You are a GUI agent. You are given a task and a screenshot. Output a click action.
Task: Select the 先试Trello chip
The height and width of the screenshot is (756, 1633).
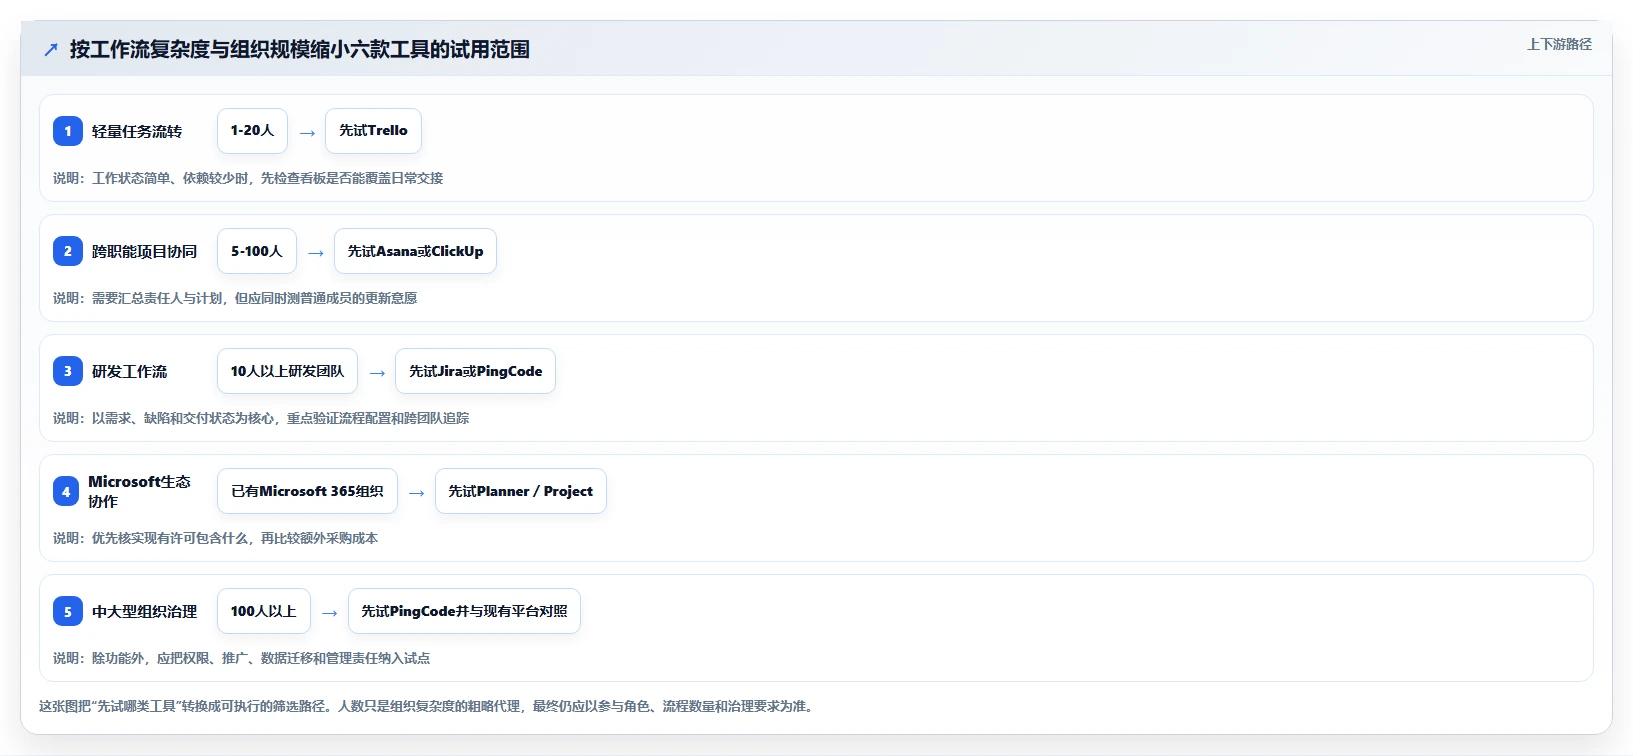(373, 131)
